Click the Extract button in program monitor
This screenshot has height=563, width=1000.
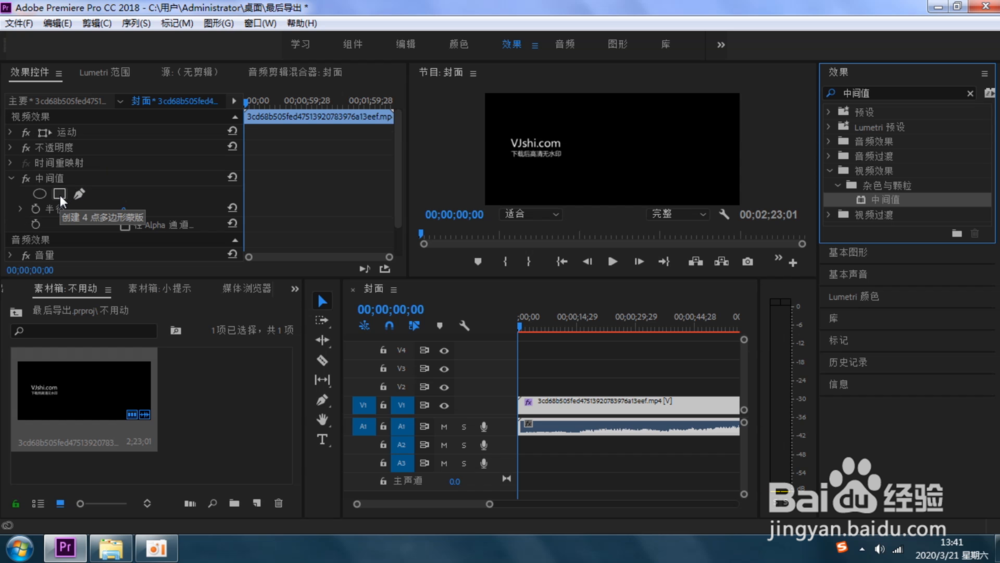[721, 261]
